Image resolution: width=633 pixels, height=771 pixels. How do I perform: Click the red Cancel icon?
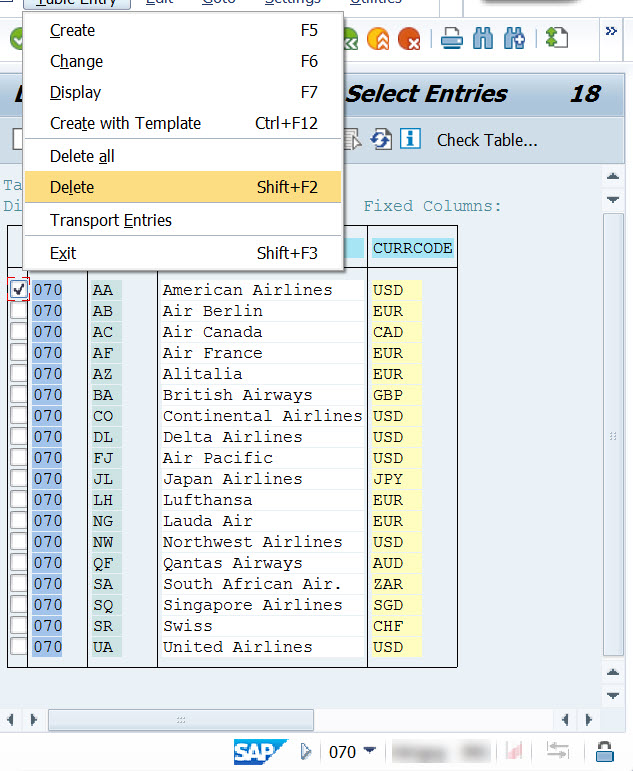point(408,39)
